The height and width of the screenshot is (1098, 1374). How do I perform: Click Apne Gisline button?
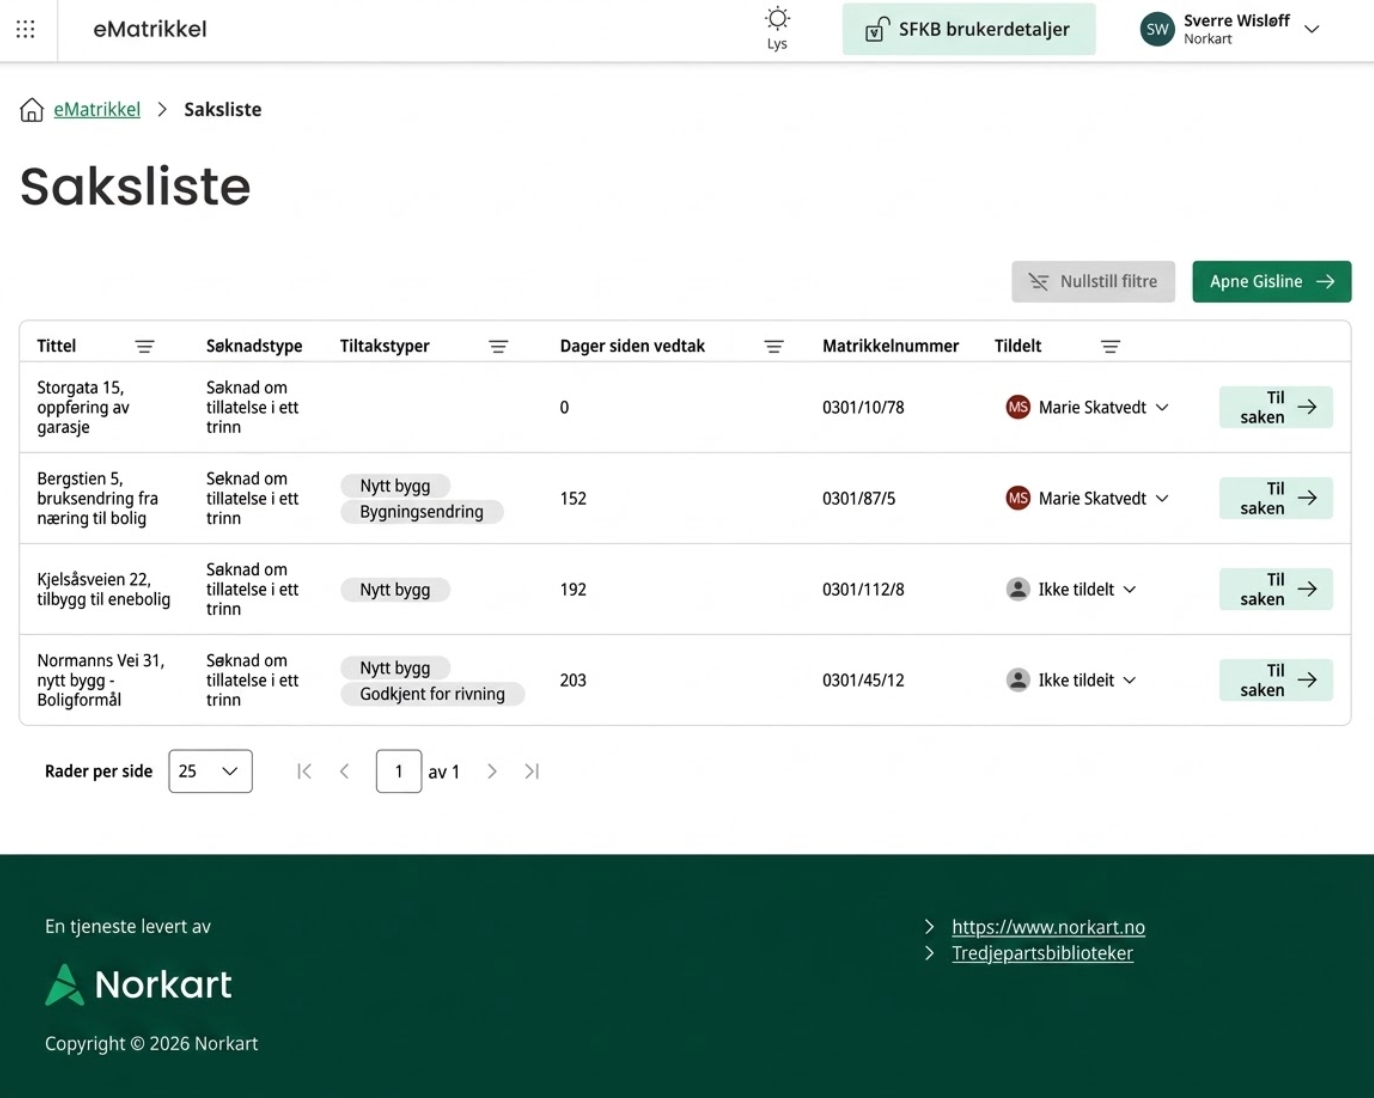1271,282
